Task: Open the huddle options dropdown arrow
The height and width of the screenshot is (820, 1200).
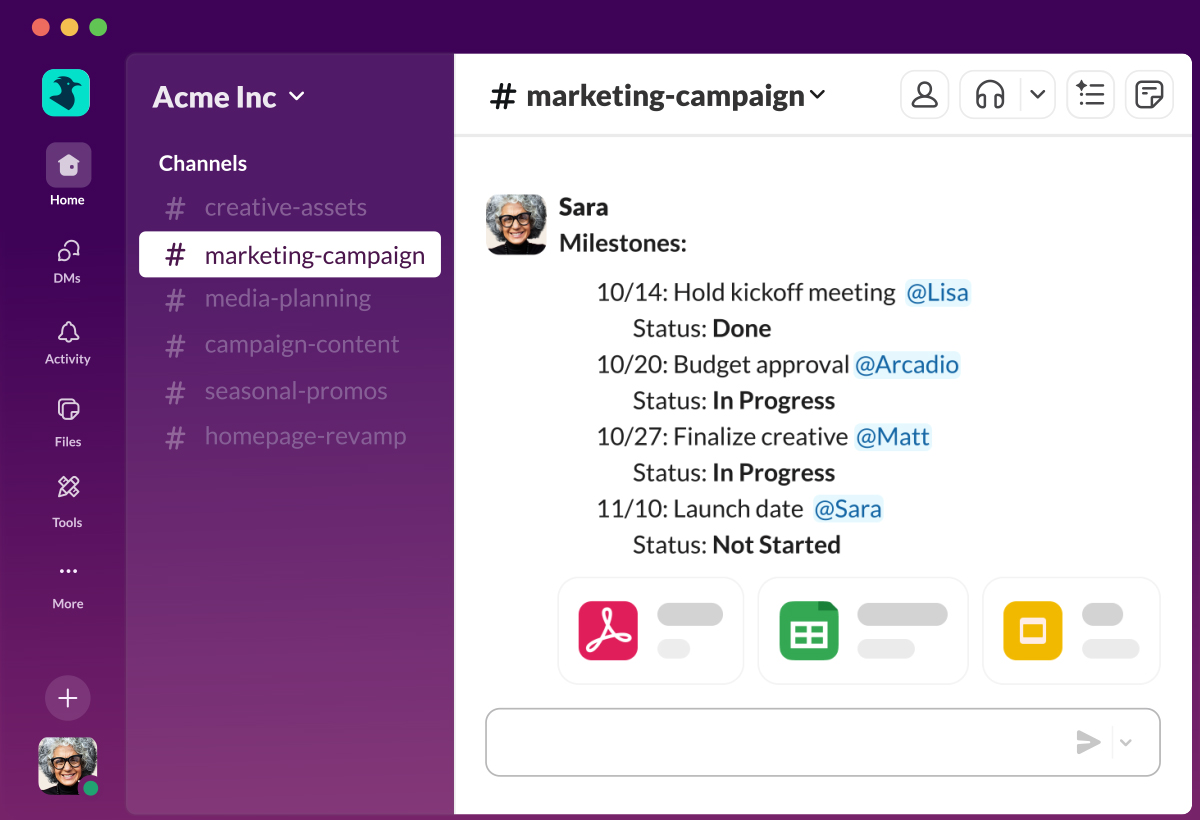Action: [x=1037, y=95]
